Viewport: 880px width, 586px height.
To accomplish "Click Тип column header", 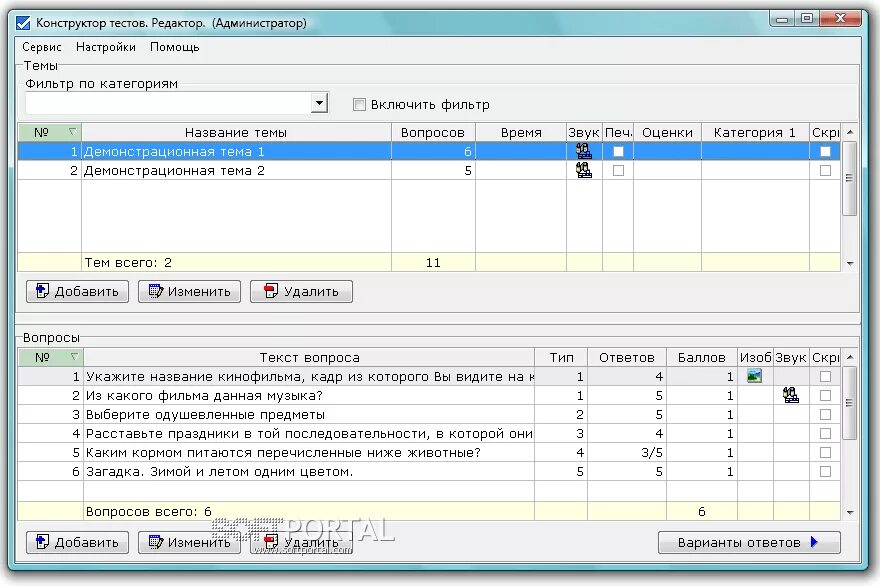I will [x=561, y=358].
